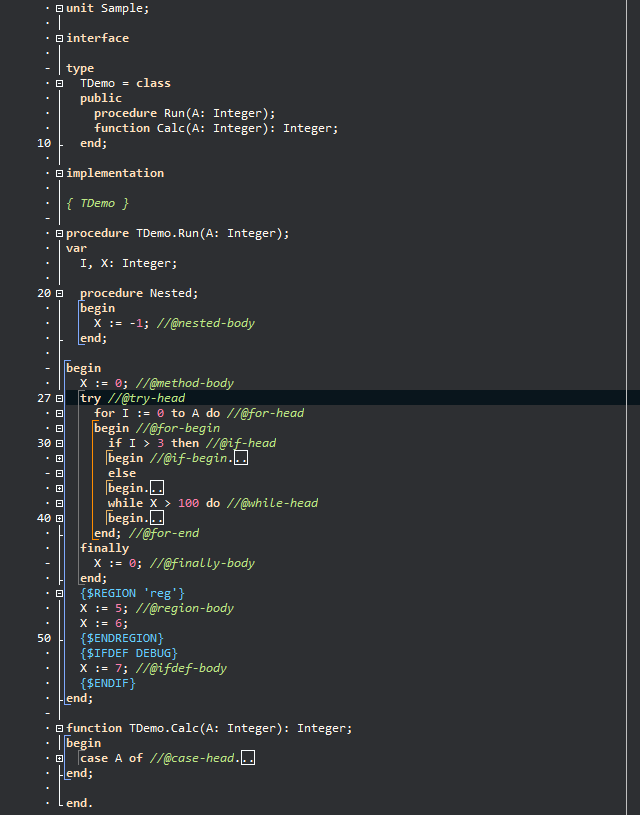640x815 pixels.
Task: Click the ellipsis box after '//@case-head.'
Action: tap(248, 758)
